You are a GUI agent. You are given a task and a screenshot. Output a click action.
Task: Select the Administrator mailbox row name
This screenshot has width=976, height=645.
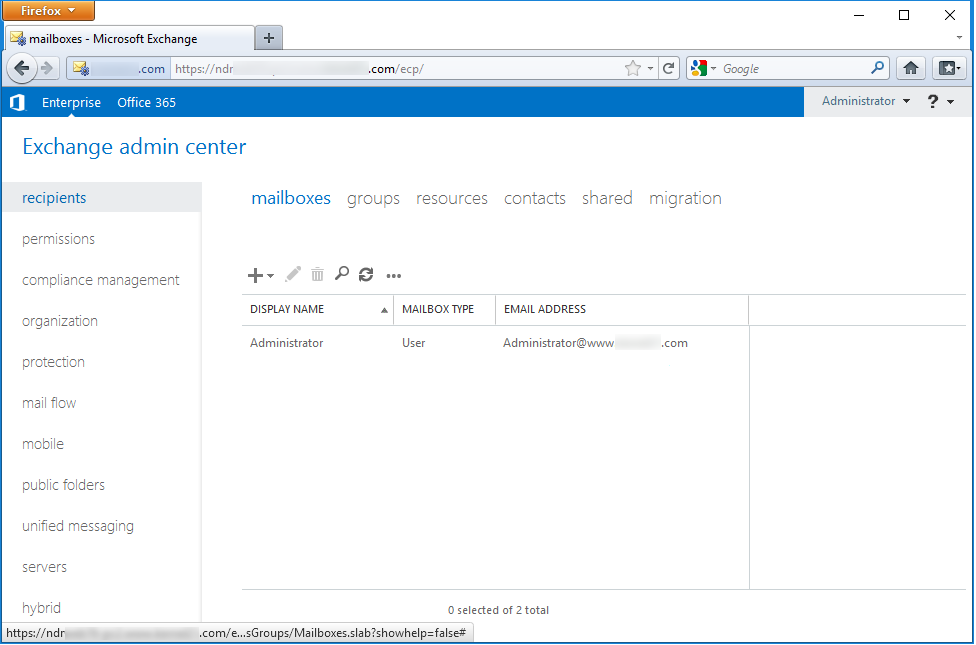point(286,343)
